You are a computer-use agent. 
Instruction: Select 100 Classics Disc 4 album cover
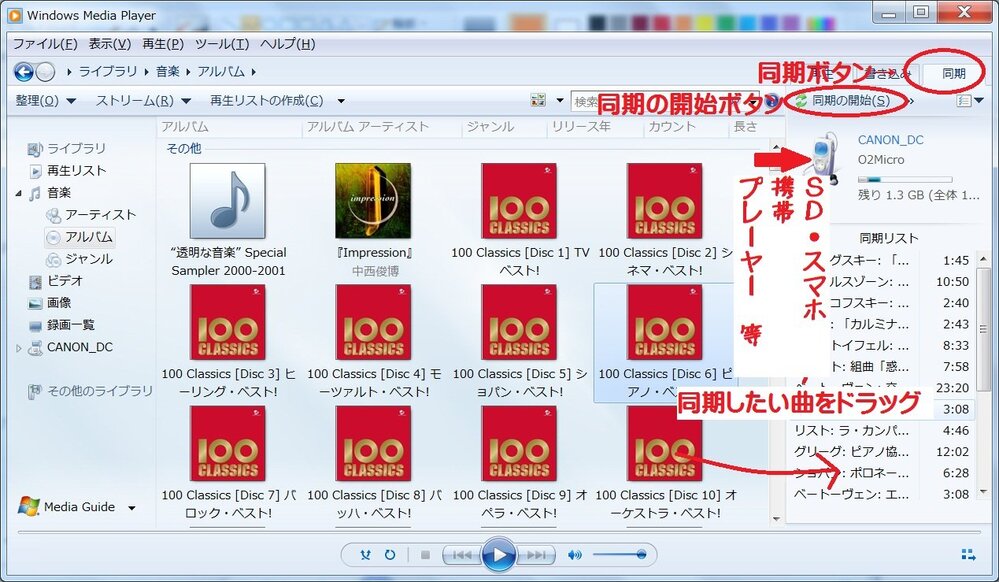(373, 323)
